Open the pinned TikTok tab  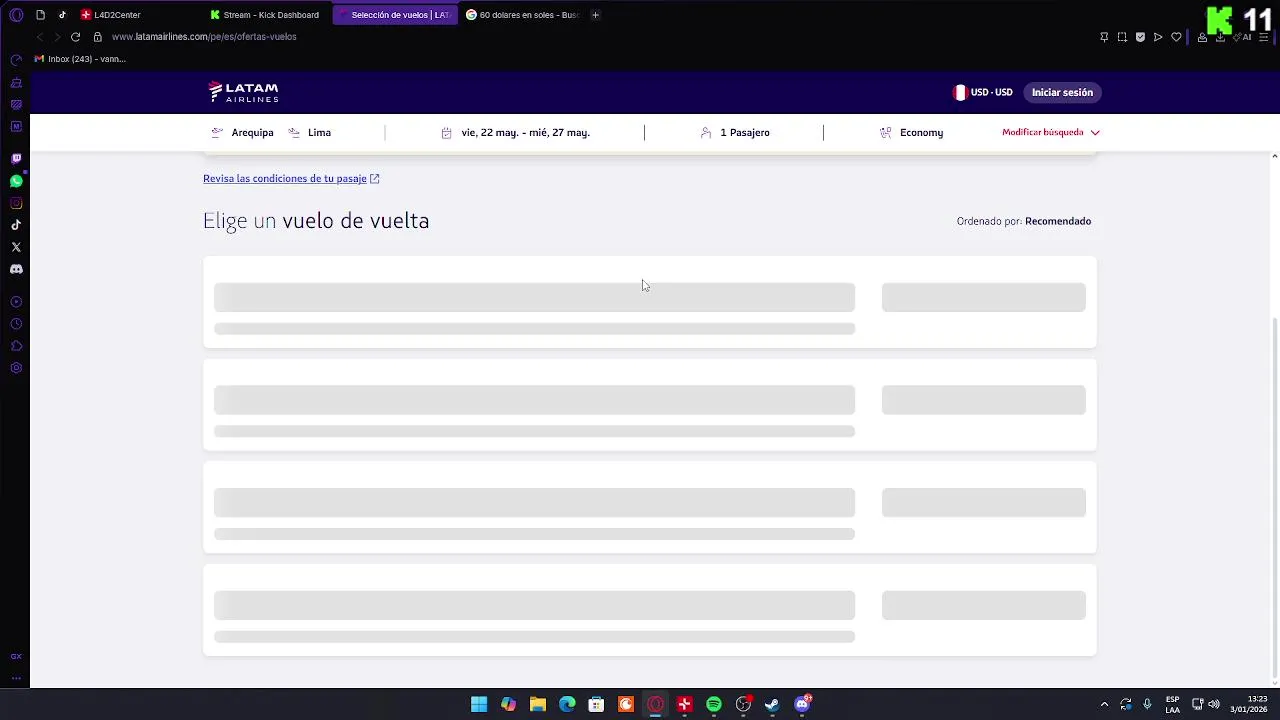(x=62, y=15)
